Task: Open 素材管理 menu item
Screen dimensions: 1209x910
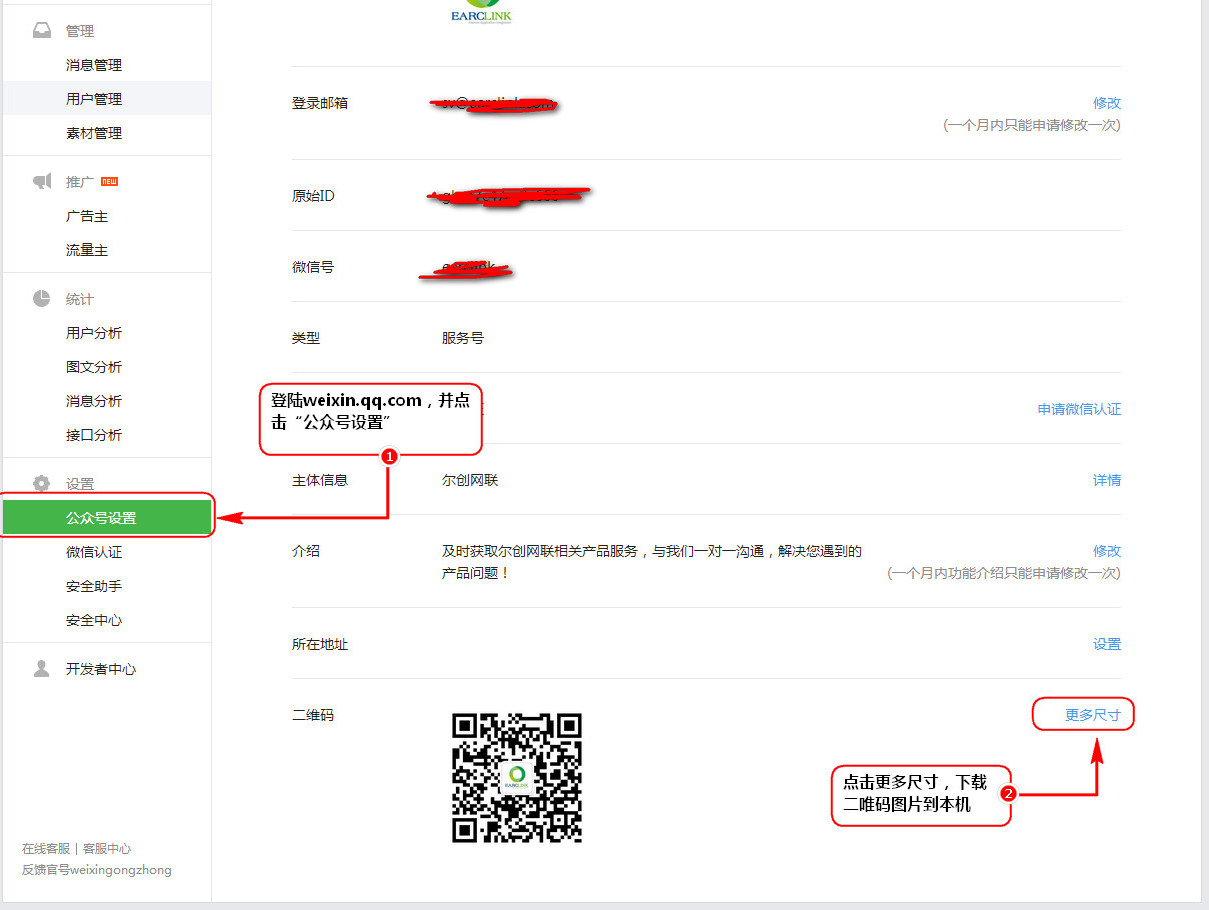Action: 94,133
